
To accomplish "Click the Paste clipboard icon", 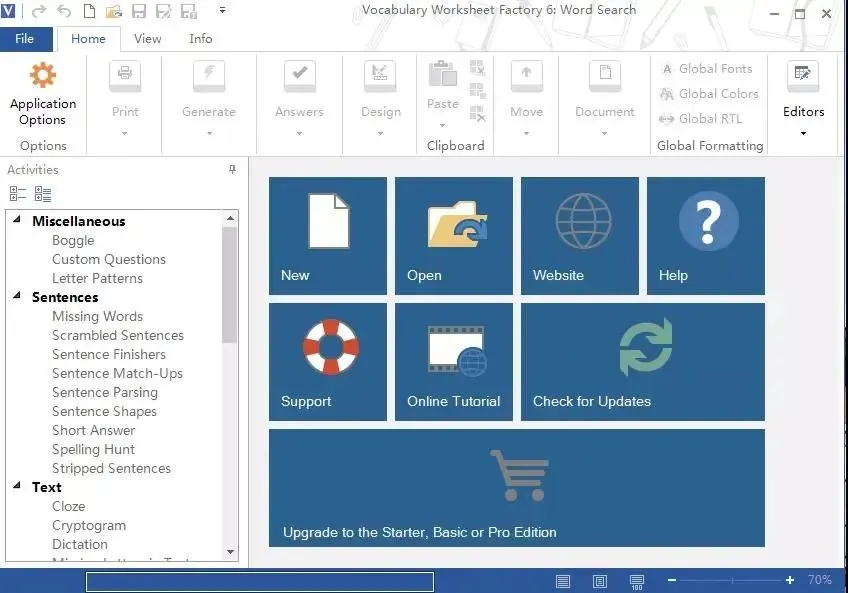I will (442, 74).
